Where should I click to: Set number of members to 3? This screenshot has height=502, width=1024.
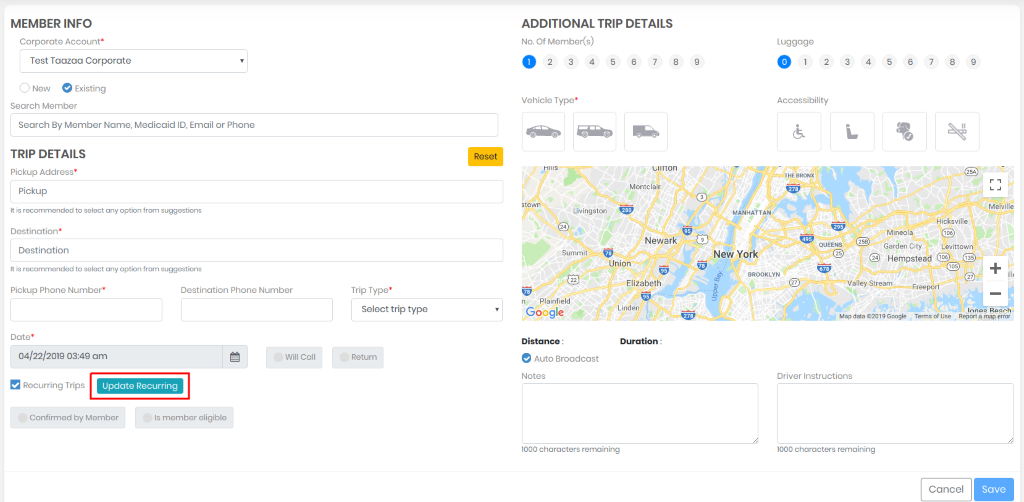point(571,62)
